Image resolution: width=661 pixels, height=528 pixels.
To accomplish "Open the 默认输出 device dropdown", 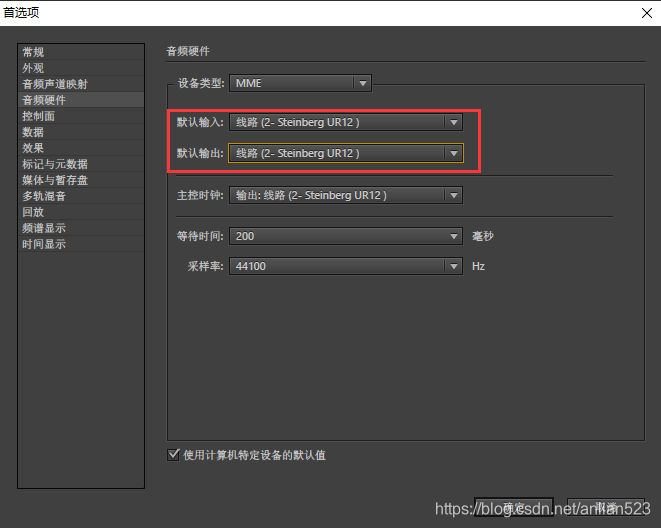I will coord(346,153).
